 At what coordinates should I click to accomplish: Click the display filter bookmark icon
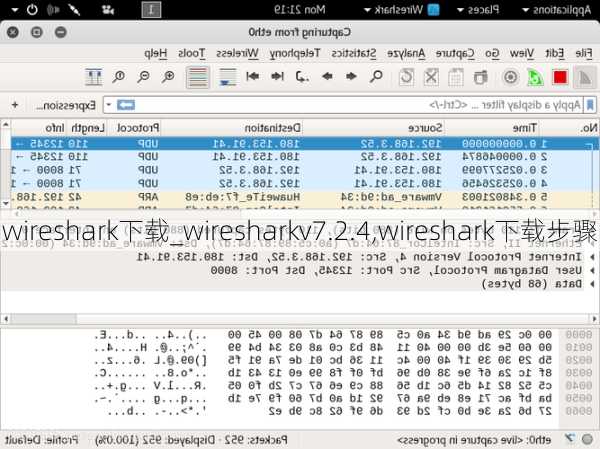coord(590,105)
